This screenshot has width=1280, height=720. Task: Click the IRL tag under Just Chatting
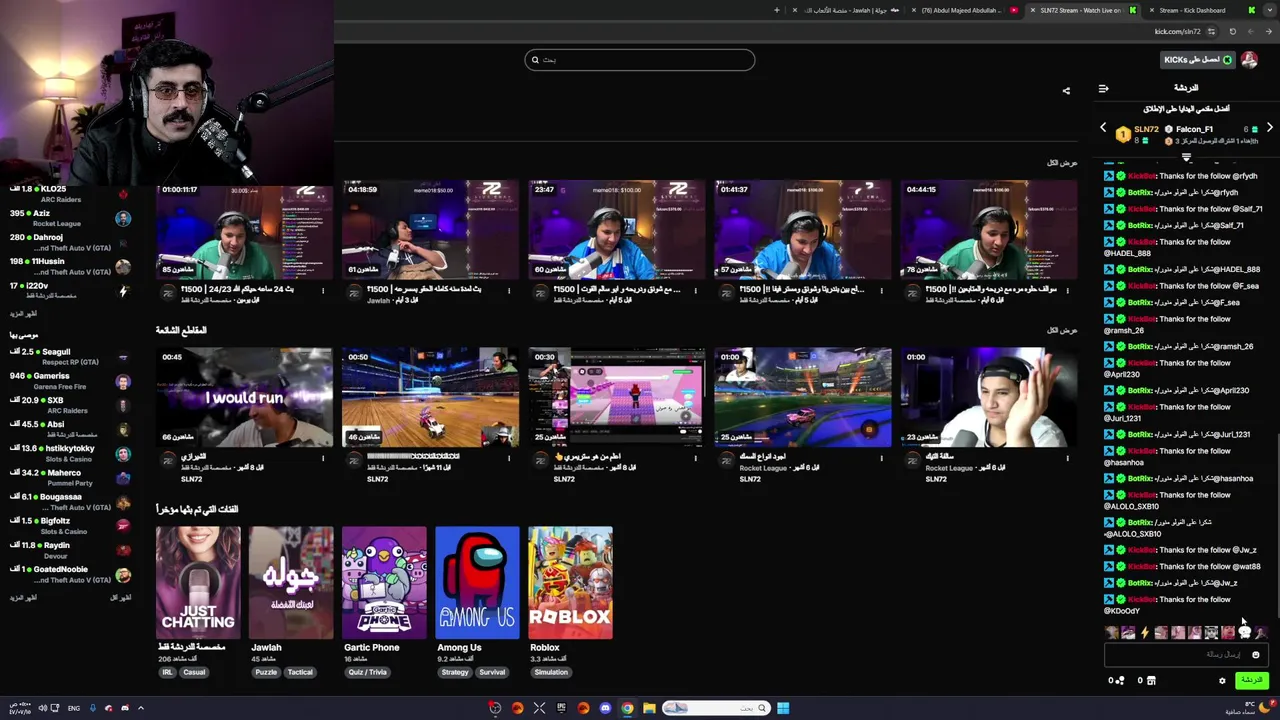(x=167, y=673)
